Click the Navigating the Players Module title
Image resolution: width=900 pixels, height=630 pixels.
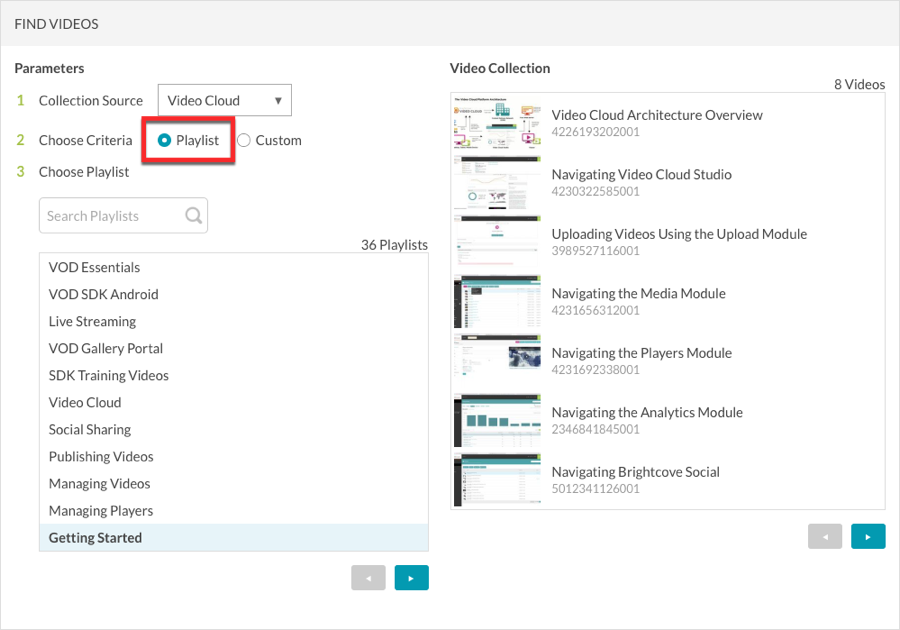pyautogui.click(x=642, y=353)
